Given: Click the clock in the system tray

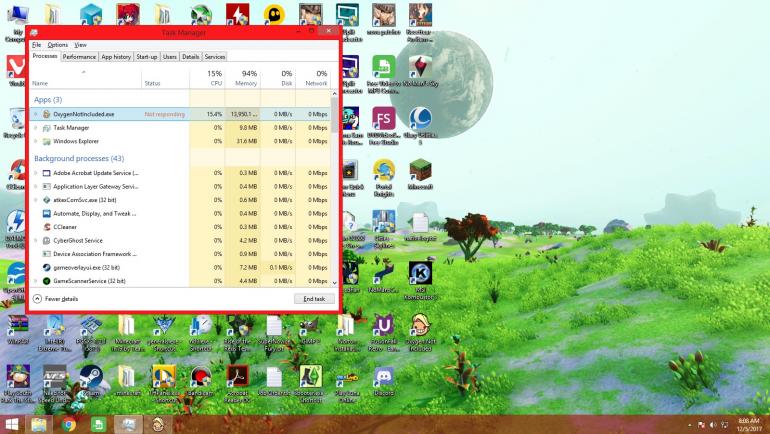Looking at the screenshot, I should 749,425.
